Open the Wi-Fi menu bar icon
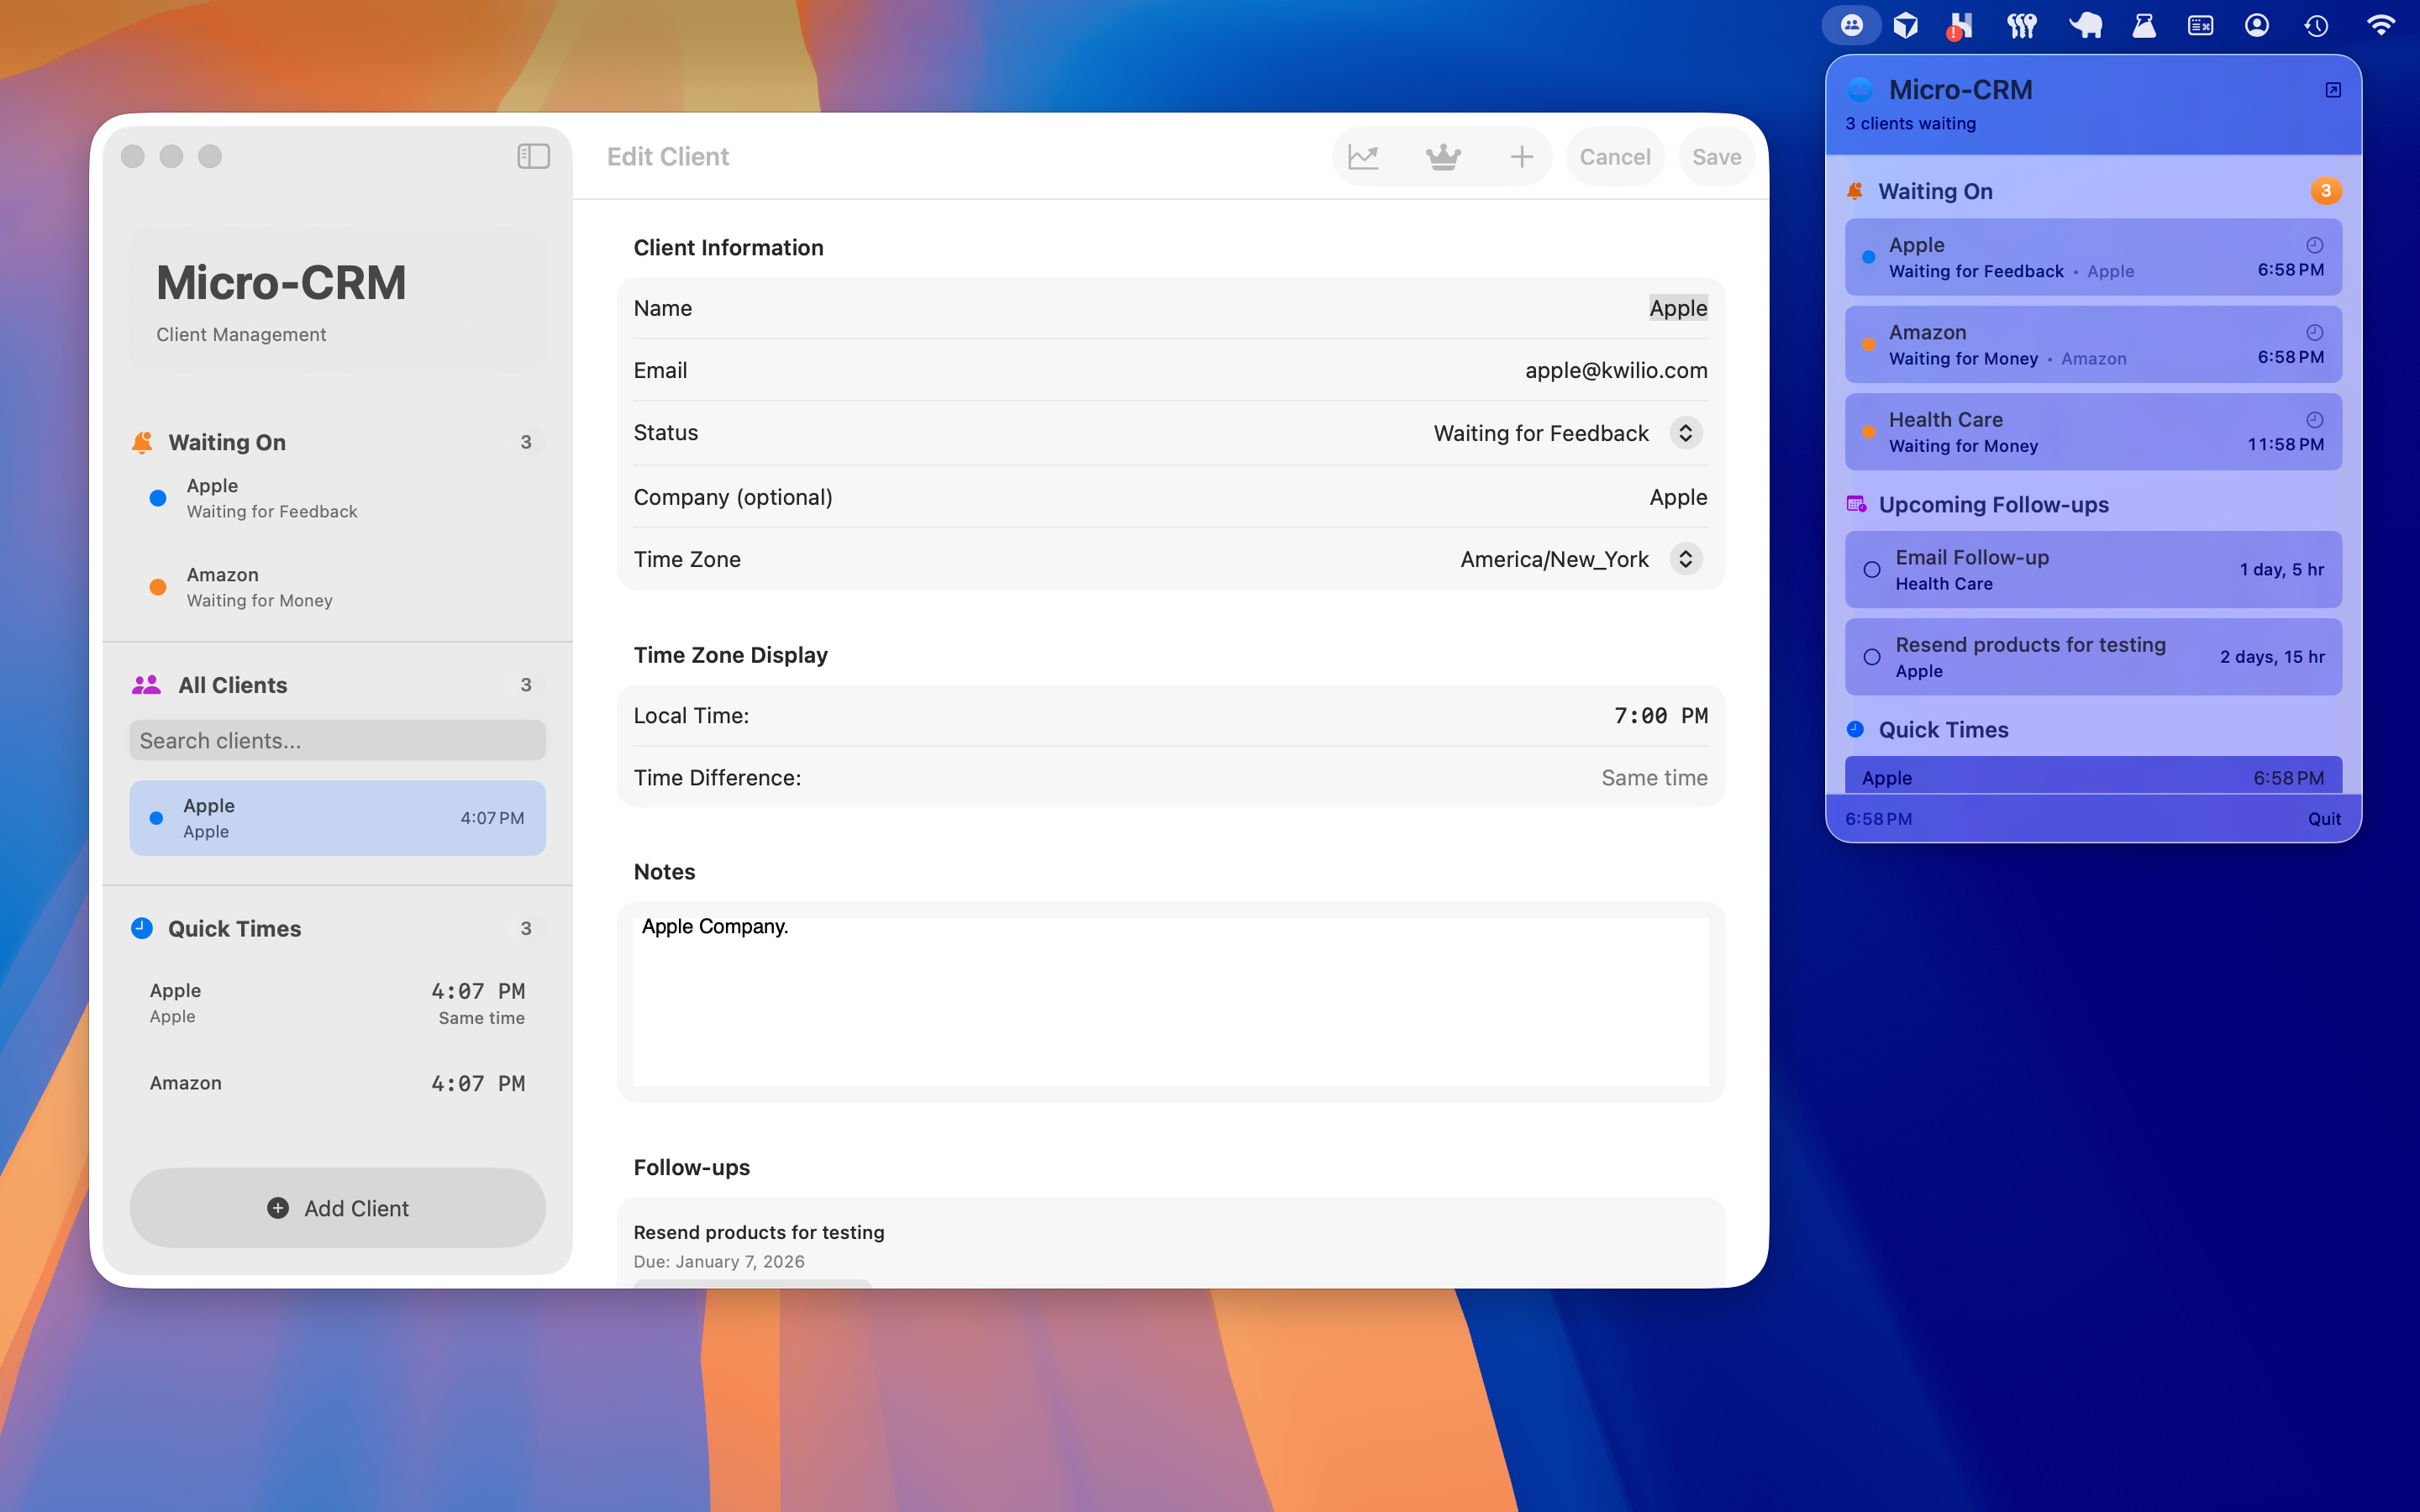 click(x=2381, y=25)
